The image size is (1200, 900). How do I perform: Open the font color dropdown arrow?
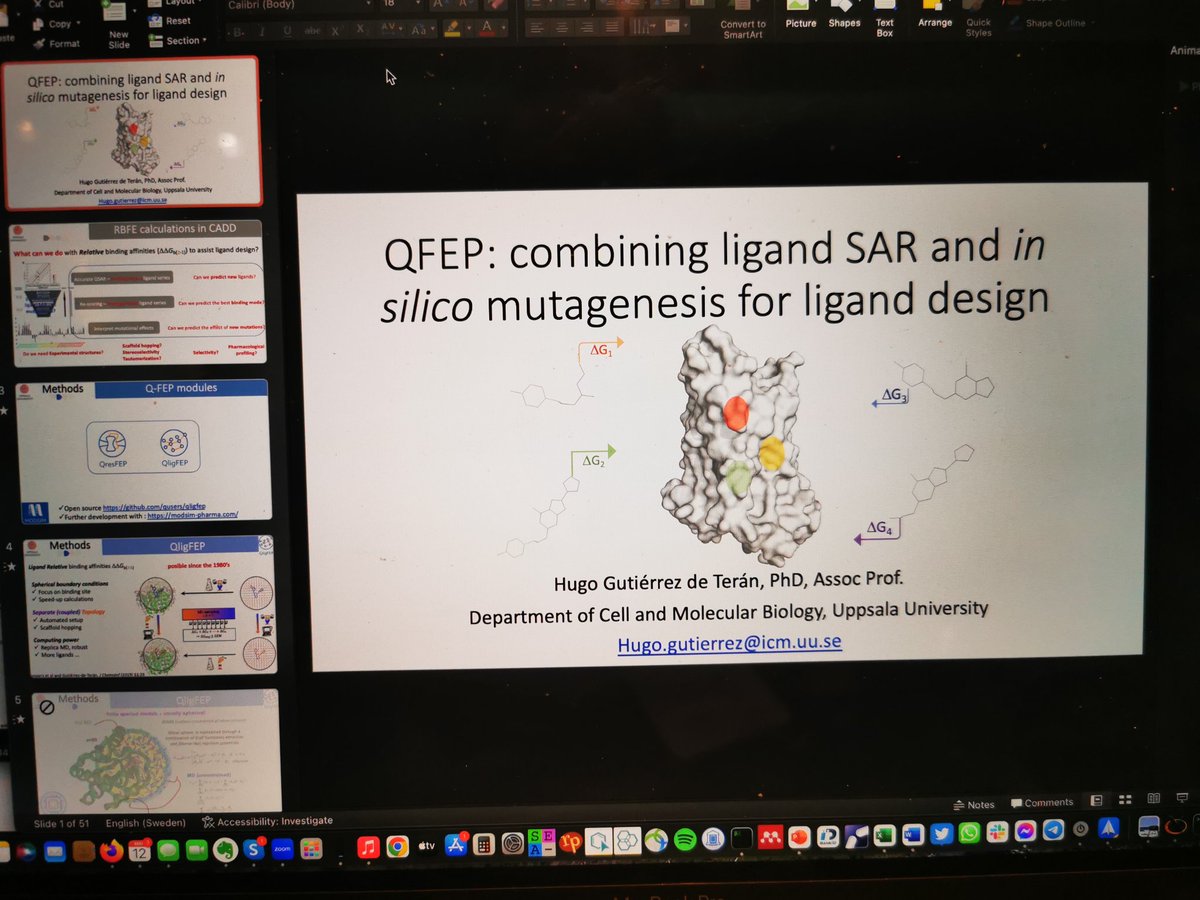click(x=505, y=29)
